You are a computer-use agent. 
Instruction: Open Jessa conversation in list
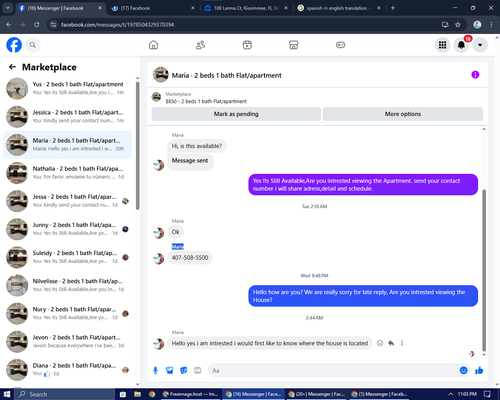click(x=67, y=201)
